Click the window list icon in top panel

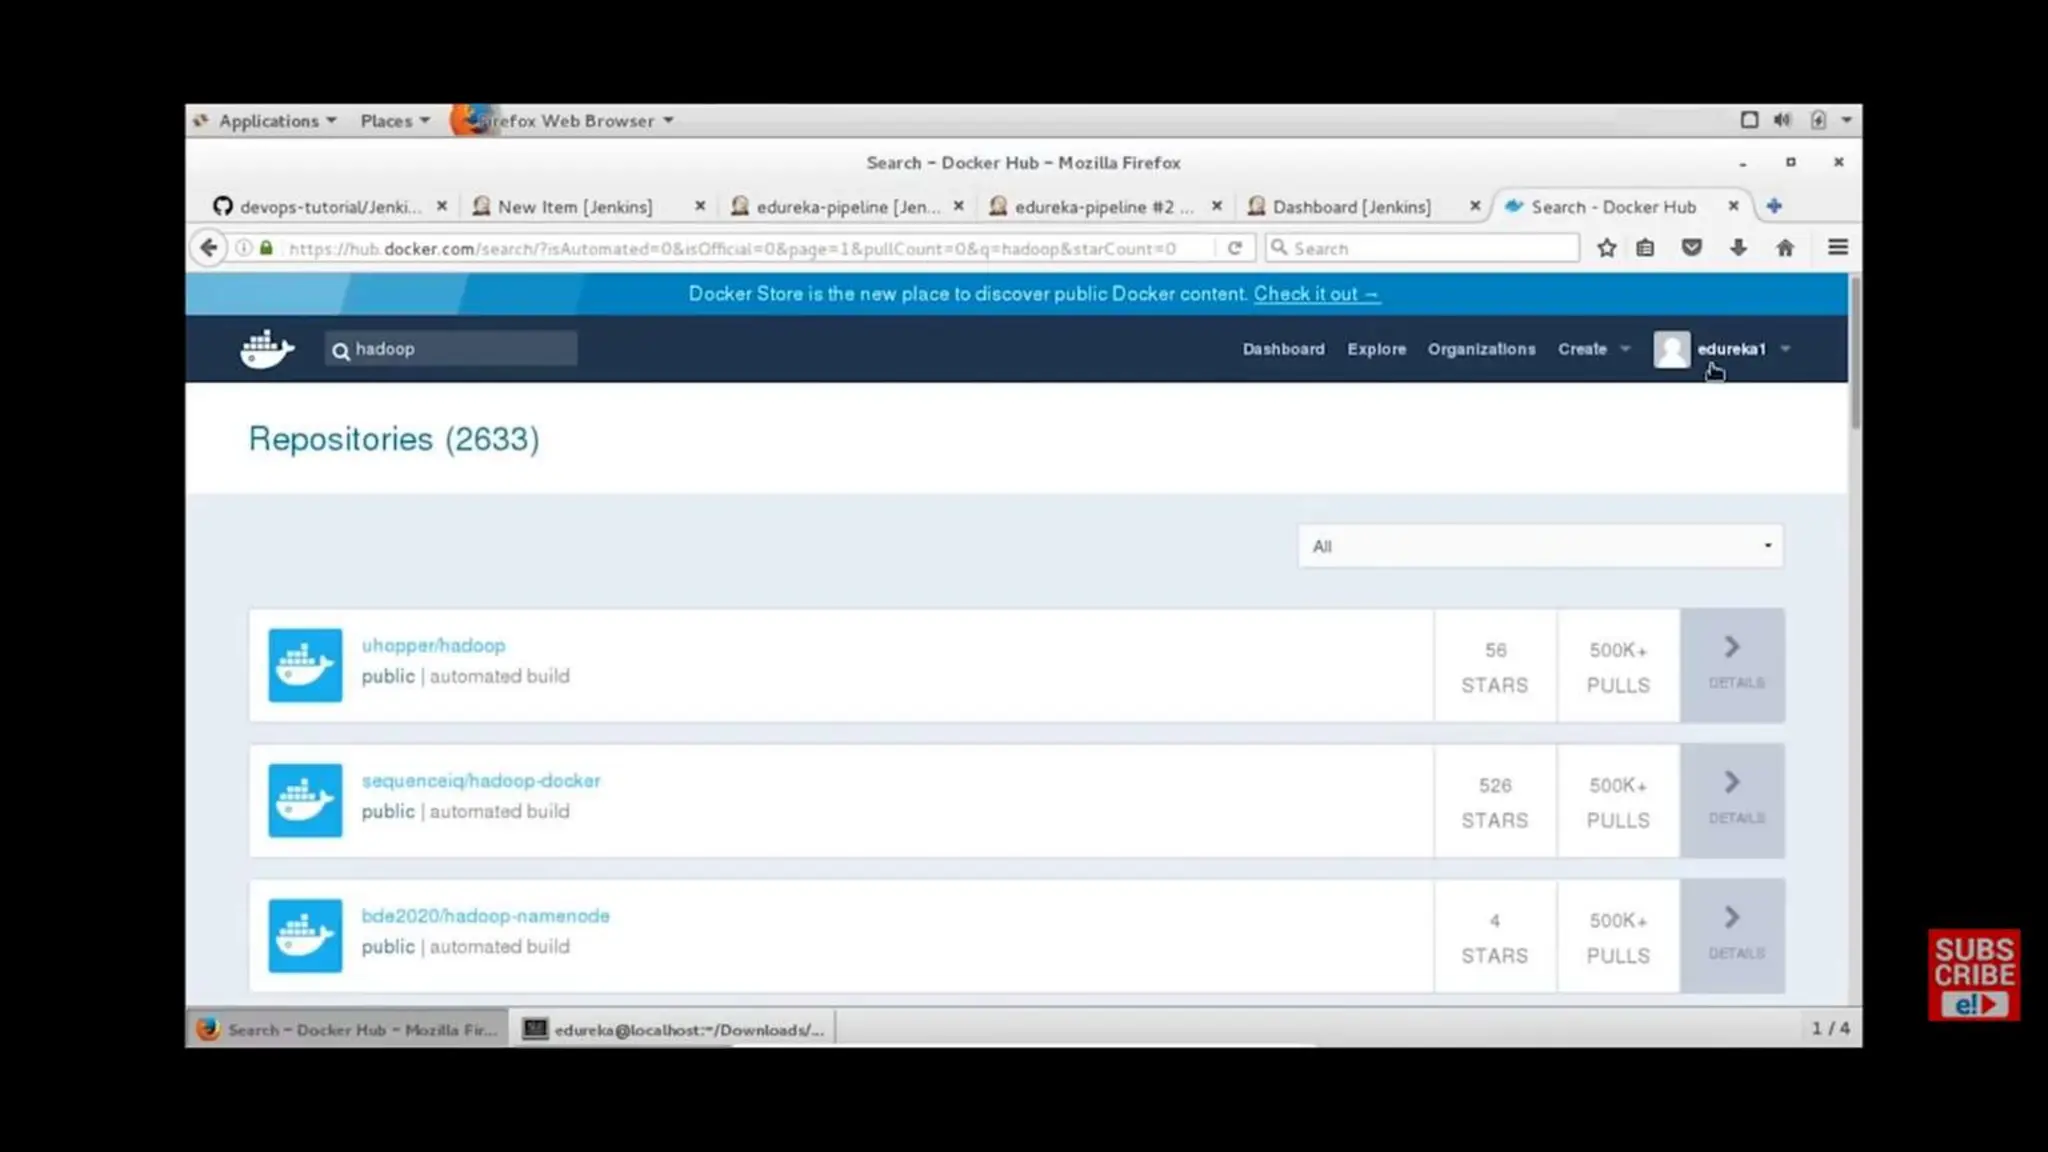pos(1749,120)
